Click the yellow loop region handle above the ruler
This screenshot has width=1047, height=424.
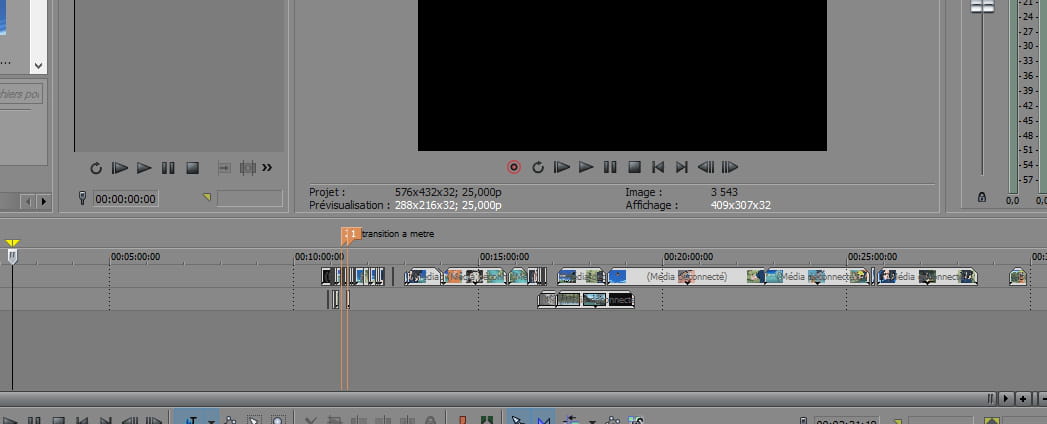pyautogui.click(x=12, y=243)
